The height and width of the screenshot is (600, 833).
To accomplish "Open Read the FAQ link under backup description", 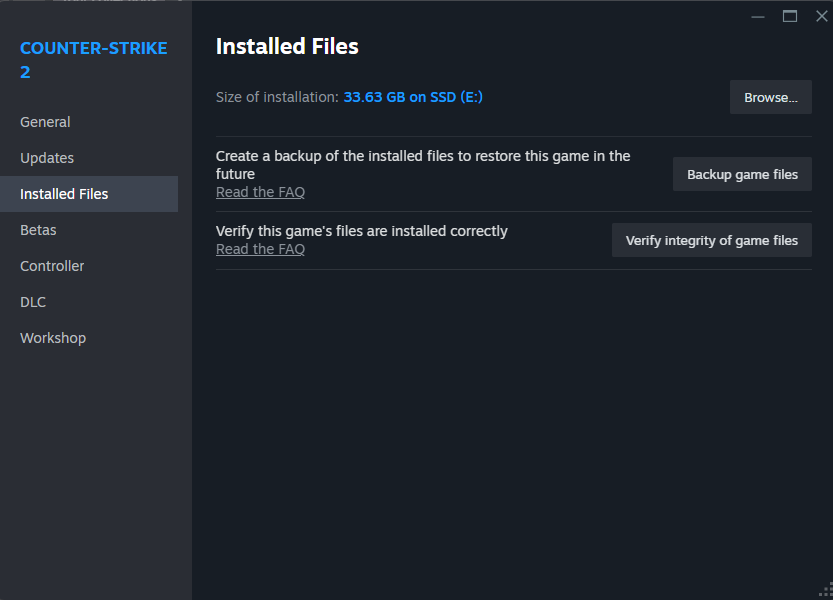I will pos(260,192).
